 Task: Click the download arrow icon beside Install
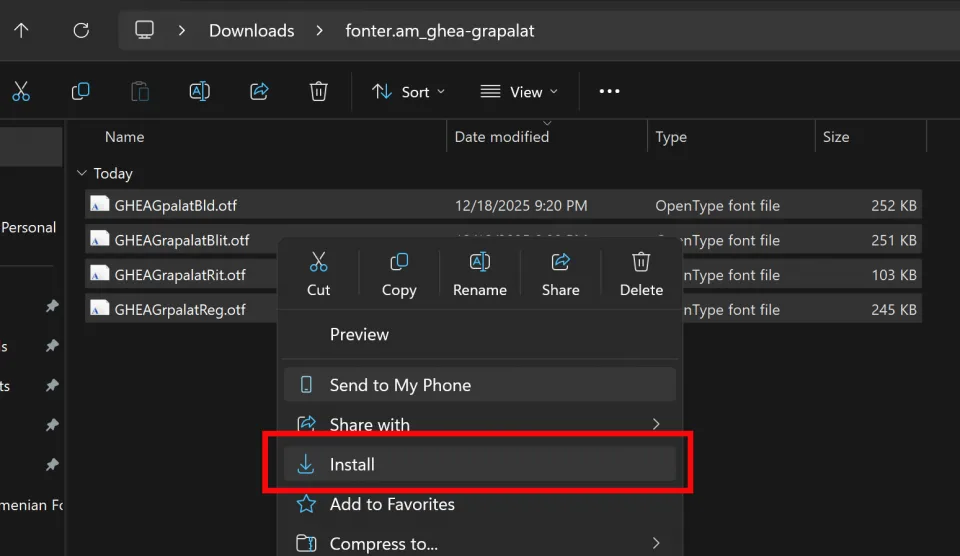click(306, 464)
